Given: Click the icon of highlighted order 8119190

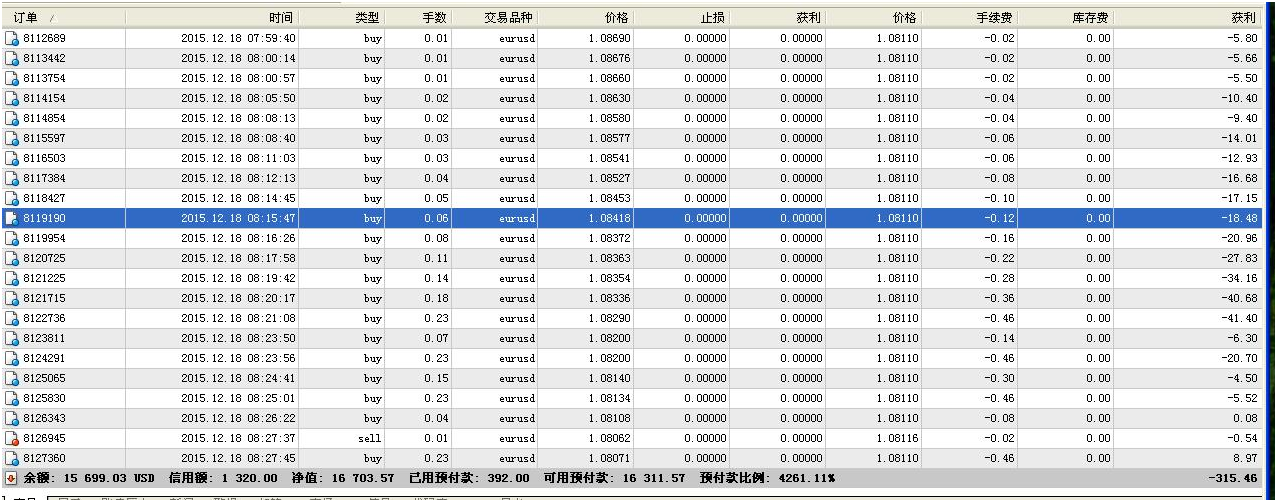Looking at the screenshot, I should click(12, 218).
